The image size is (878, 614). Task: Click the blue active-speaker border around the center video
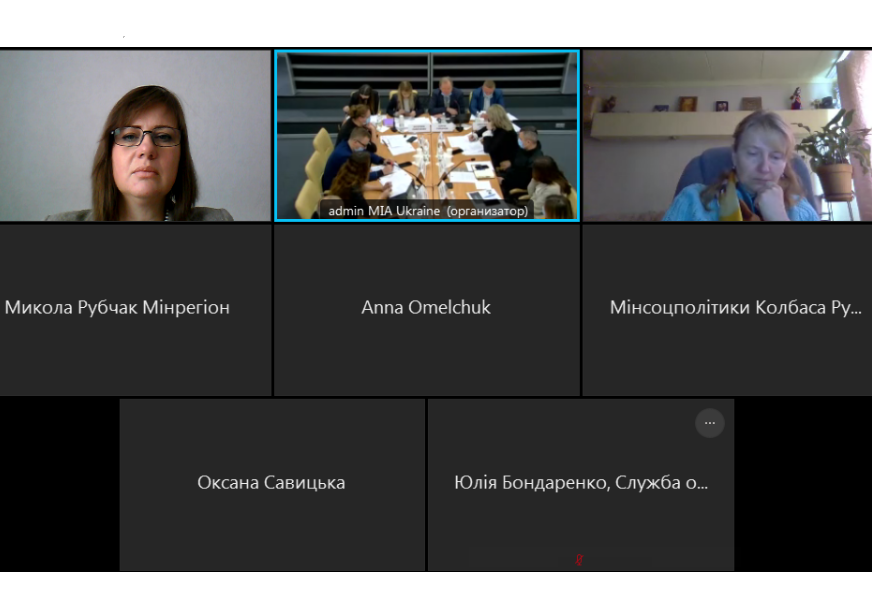427,51
